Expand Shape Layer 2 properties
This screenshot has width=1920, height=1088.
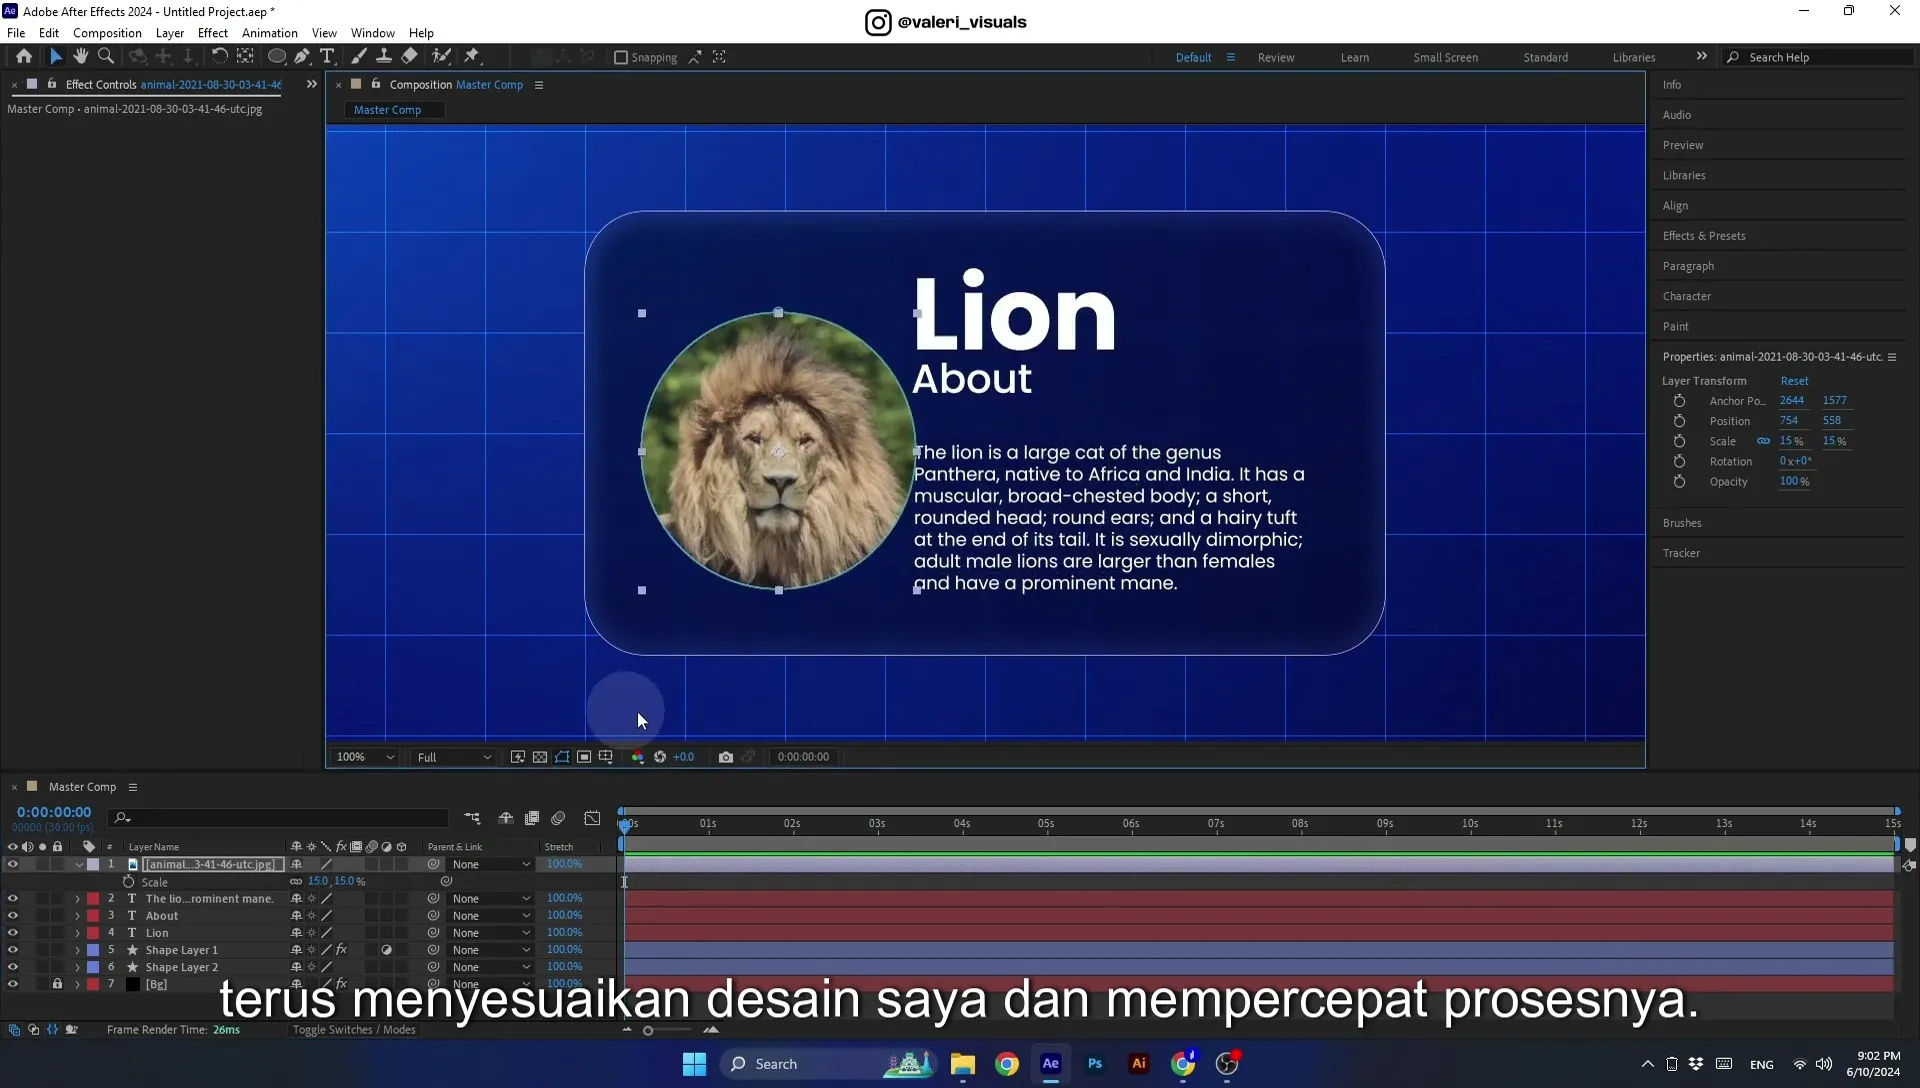coord(78,967)
